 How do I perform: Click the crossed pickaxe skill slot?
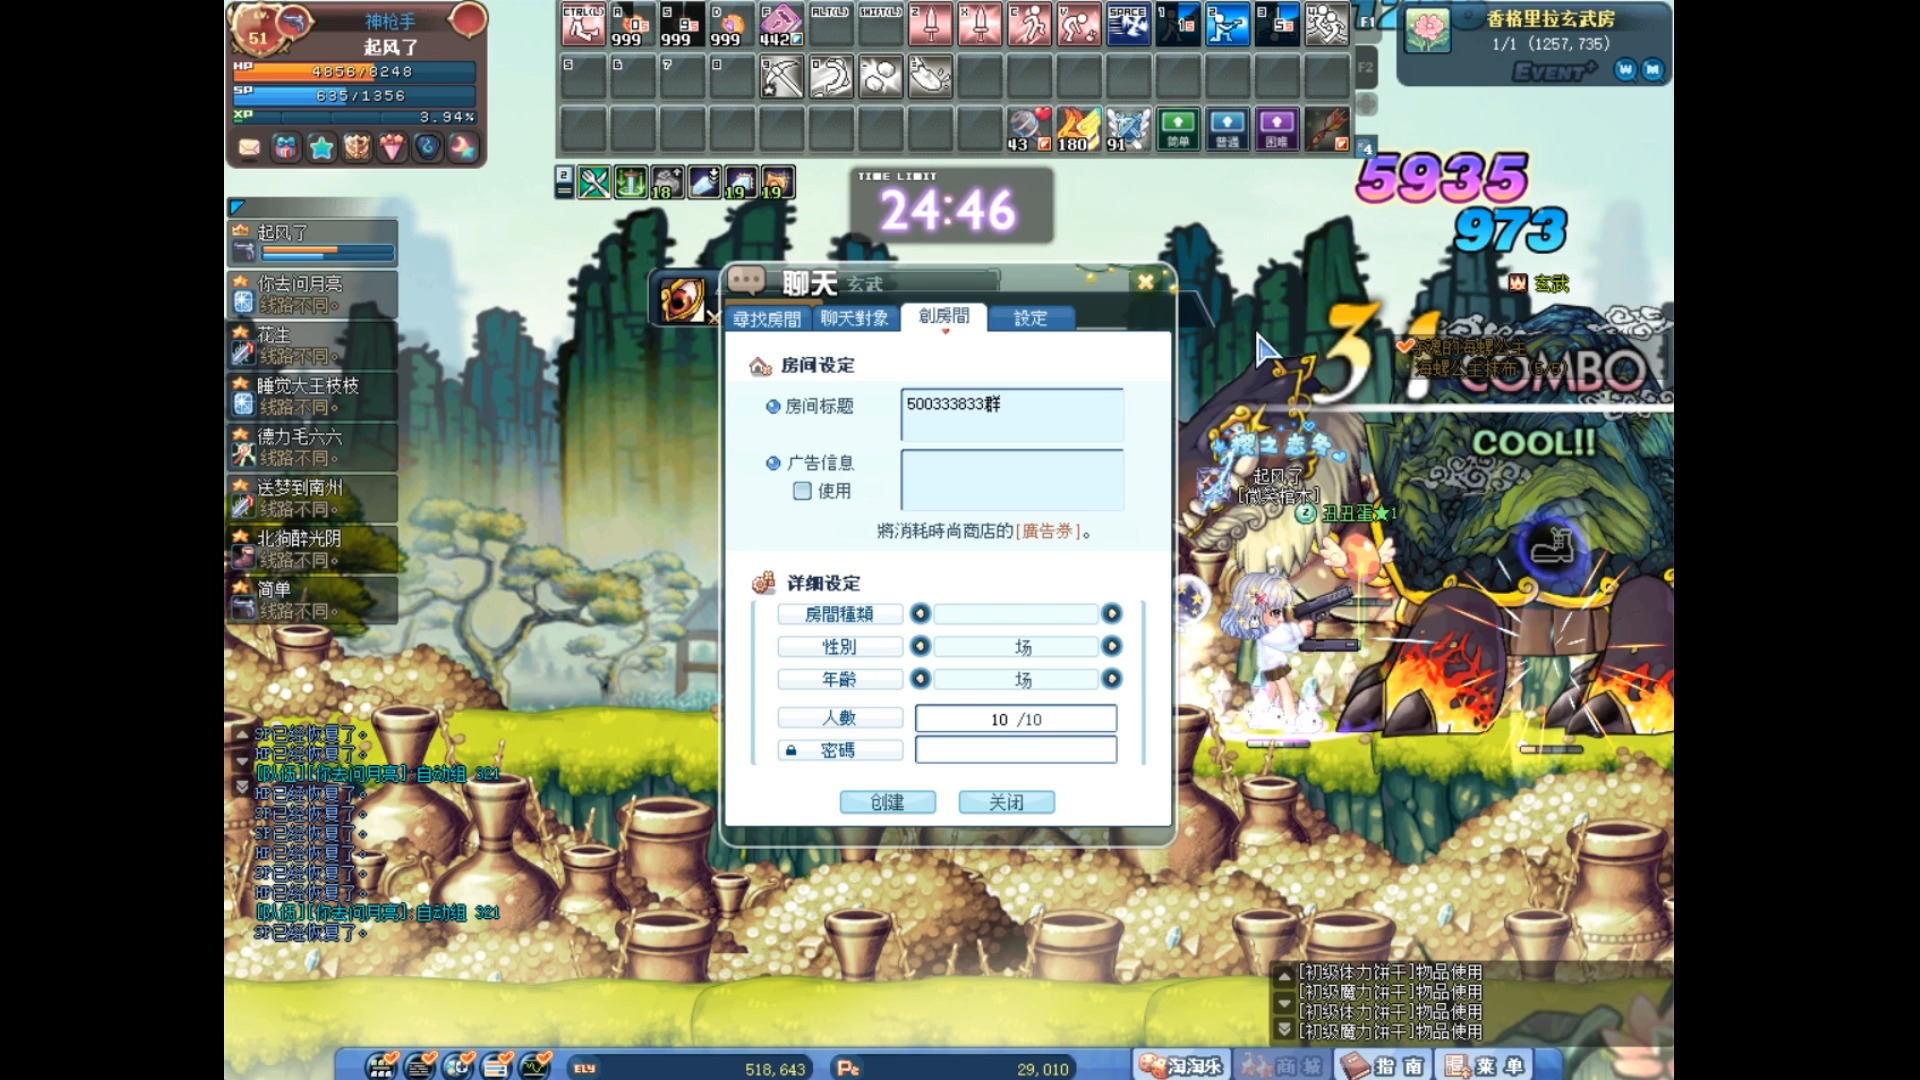point(782,76)
